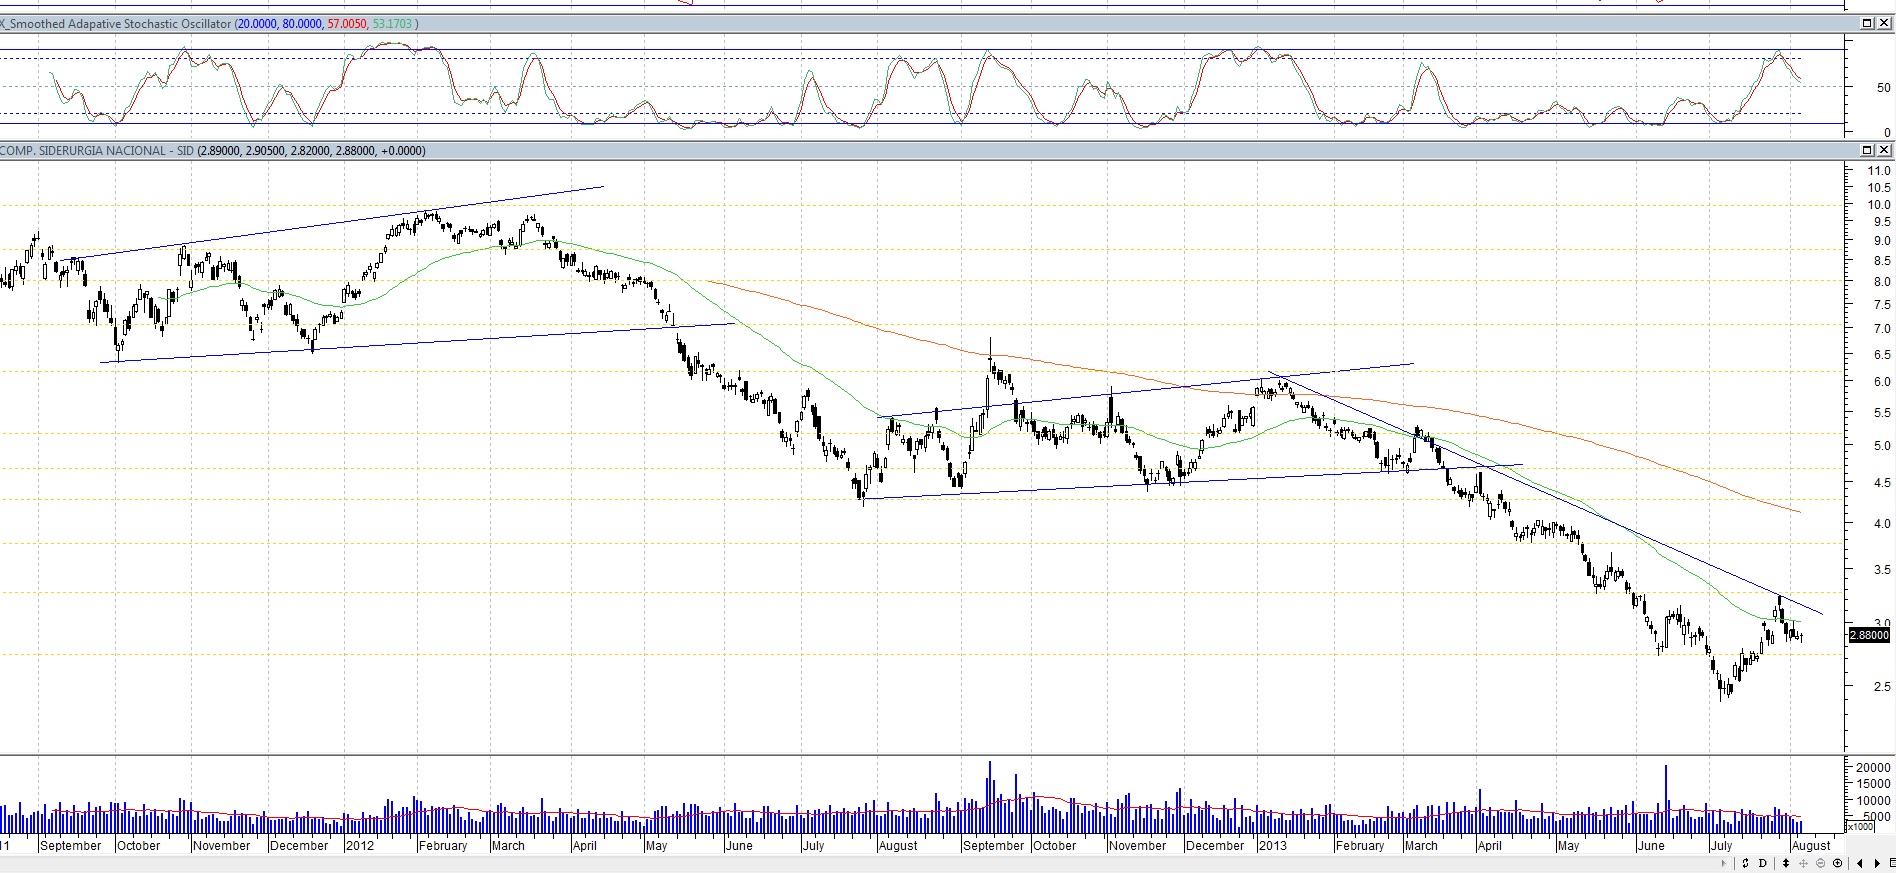Click the '2013' year label on time axis
Viewport: 1896px width, 873px height.
pos(1273,846)
